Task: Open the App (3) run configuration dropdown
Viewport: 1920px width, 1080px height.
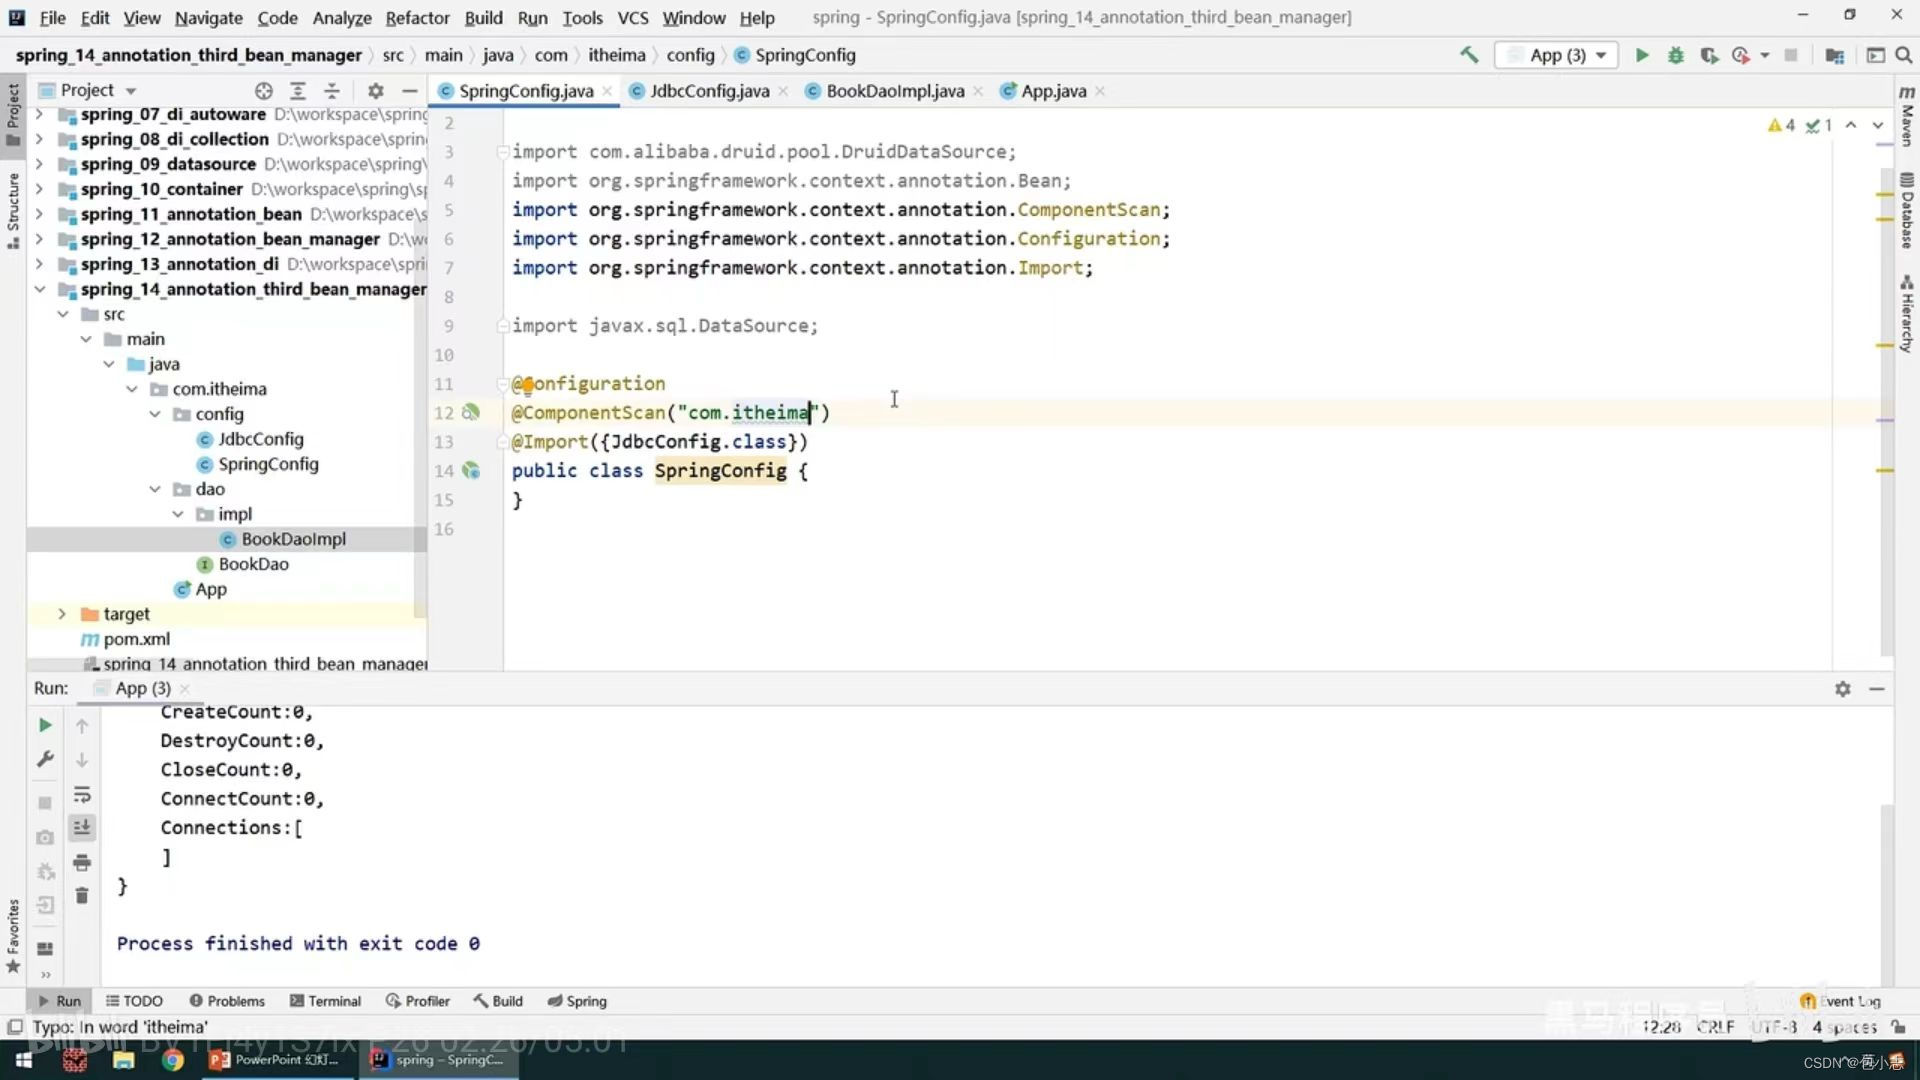Action: tap(1557, 55)
